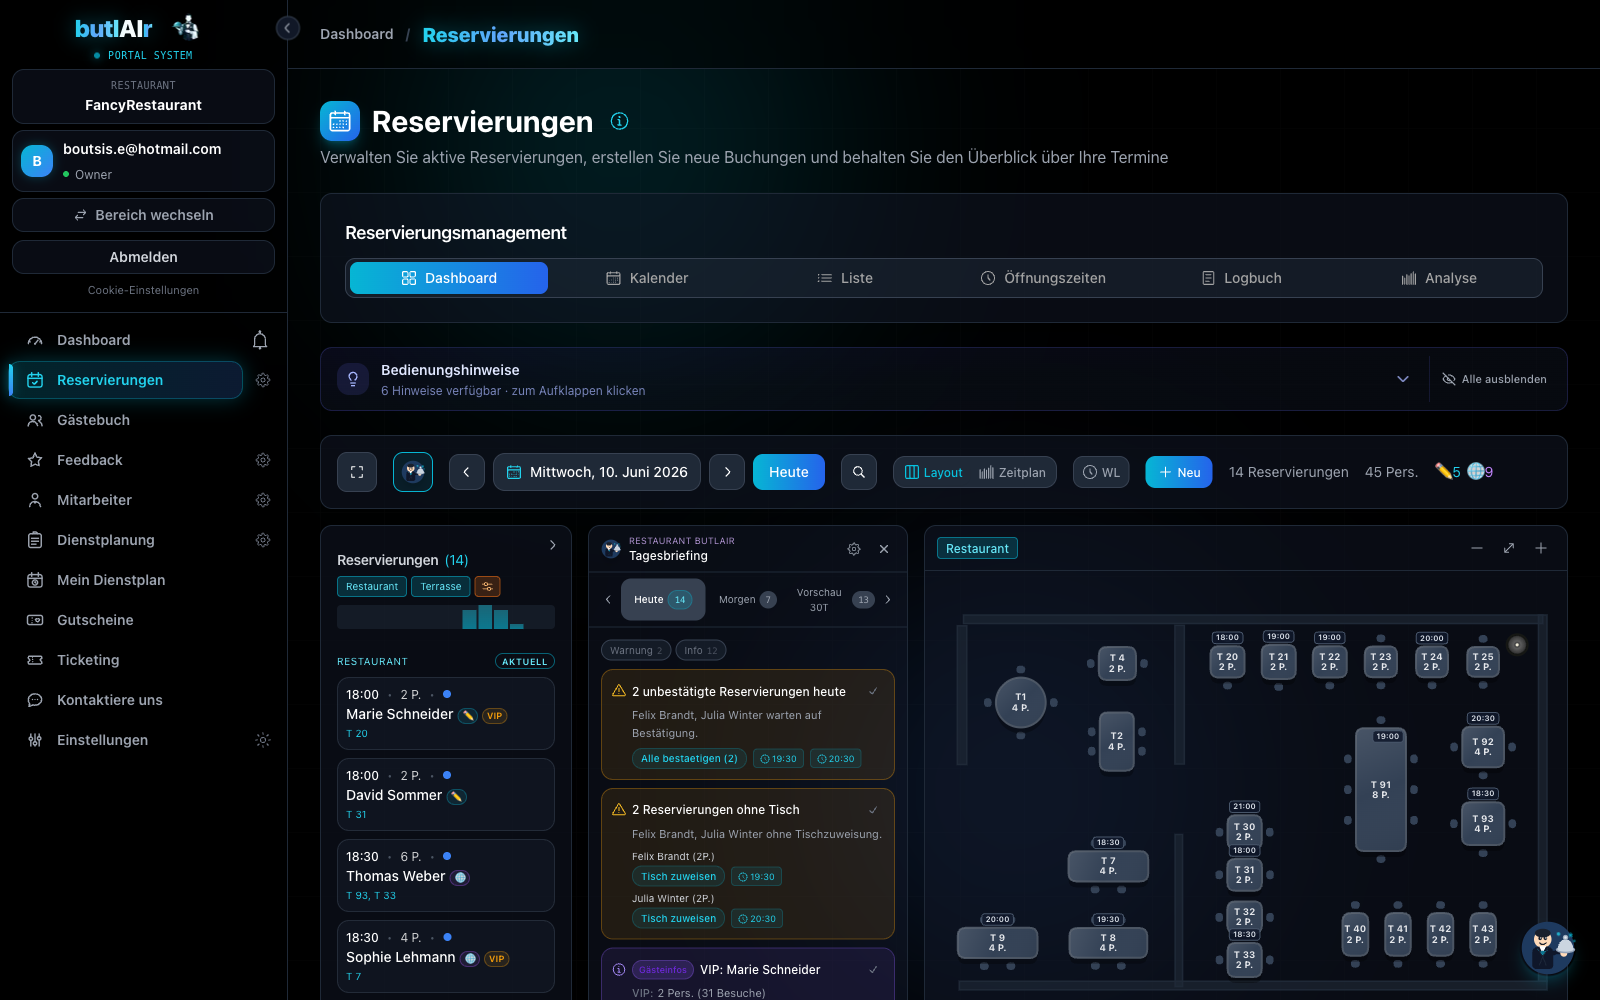Open the Liste tab
The image size is (1600, 1000).
845,278
